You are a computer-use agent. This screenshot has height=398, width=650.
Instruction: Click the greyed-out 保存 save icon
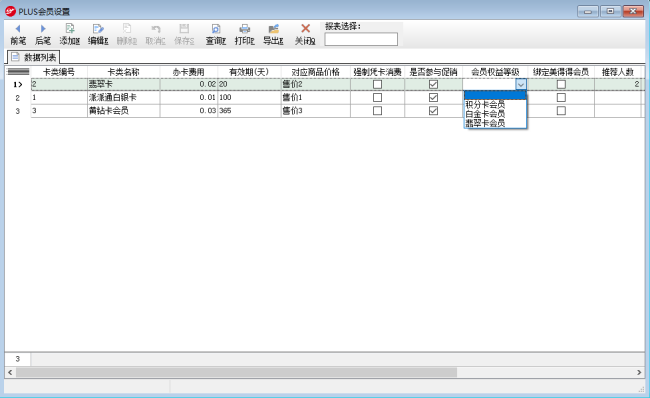(x=184, y=29)
